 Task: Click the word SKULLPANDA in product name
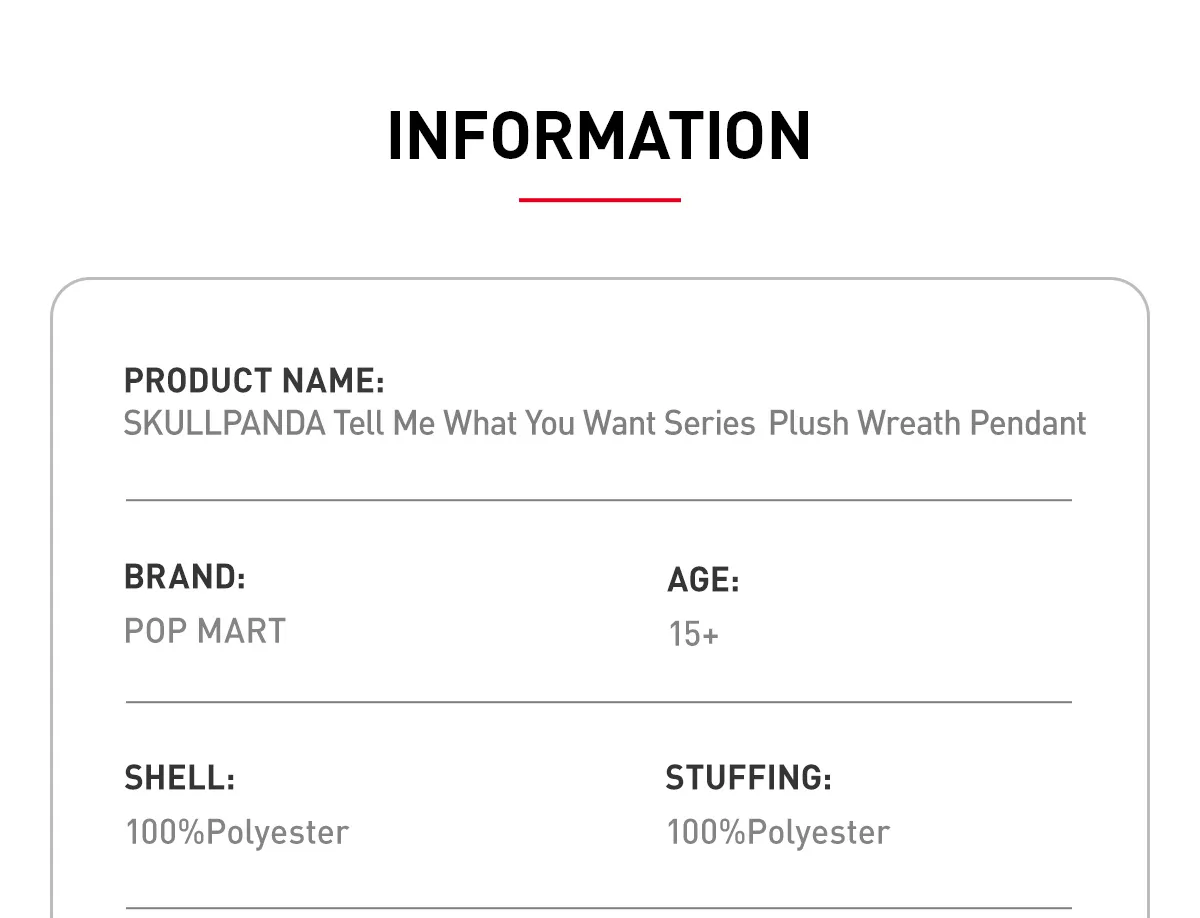pyautogui.click(x=225, y=423)
